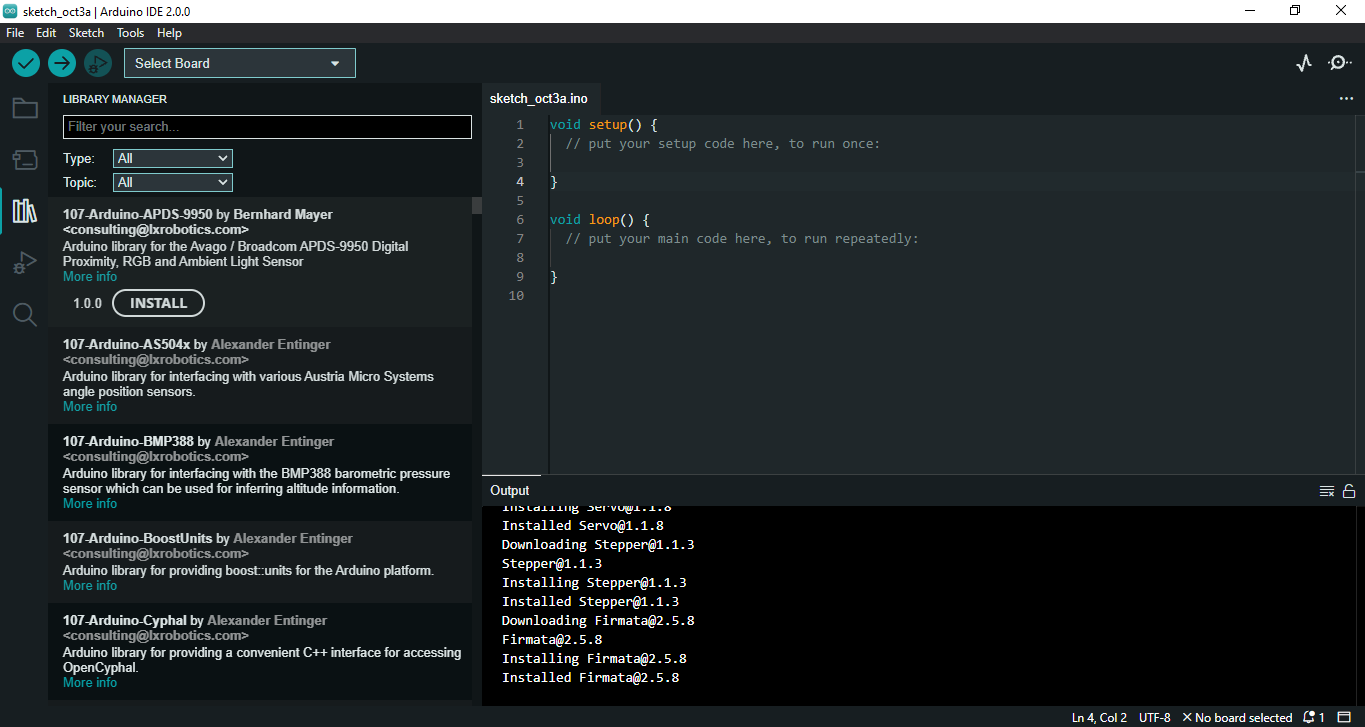Clear the Output panel
This screenshot has height=727, width=1365.
point(1327,491)
